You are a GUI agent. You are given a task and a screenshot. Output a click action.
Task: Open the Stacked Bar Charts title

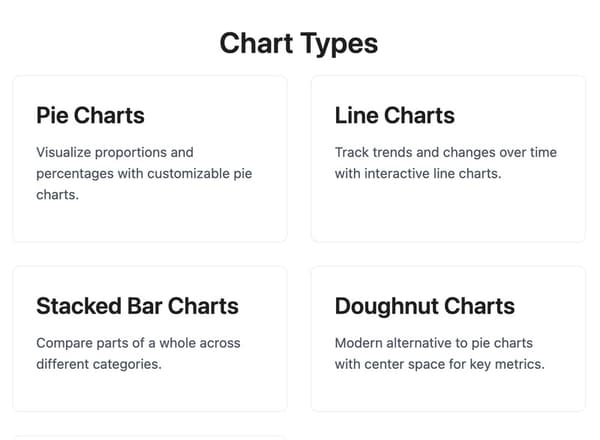coord(137,305)
